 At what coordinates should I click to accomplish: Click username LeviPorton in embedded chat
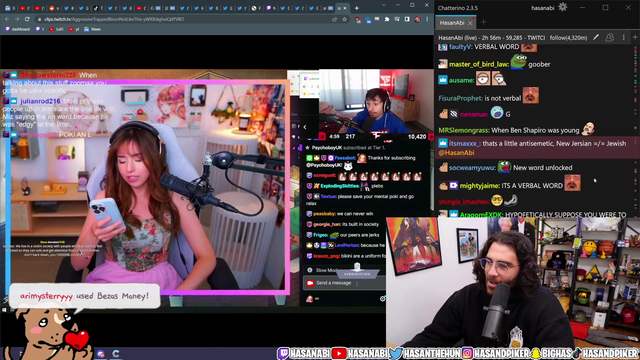pos(347,246)
